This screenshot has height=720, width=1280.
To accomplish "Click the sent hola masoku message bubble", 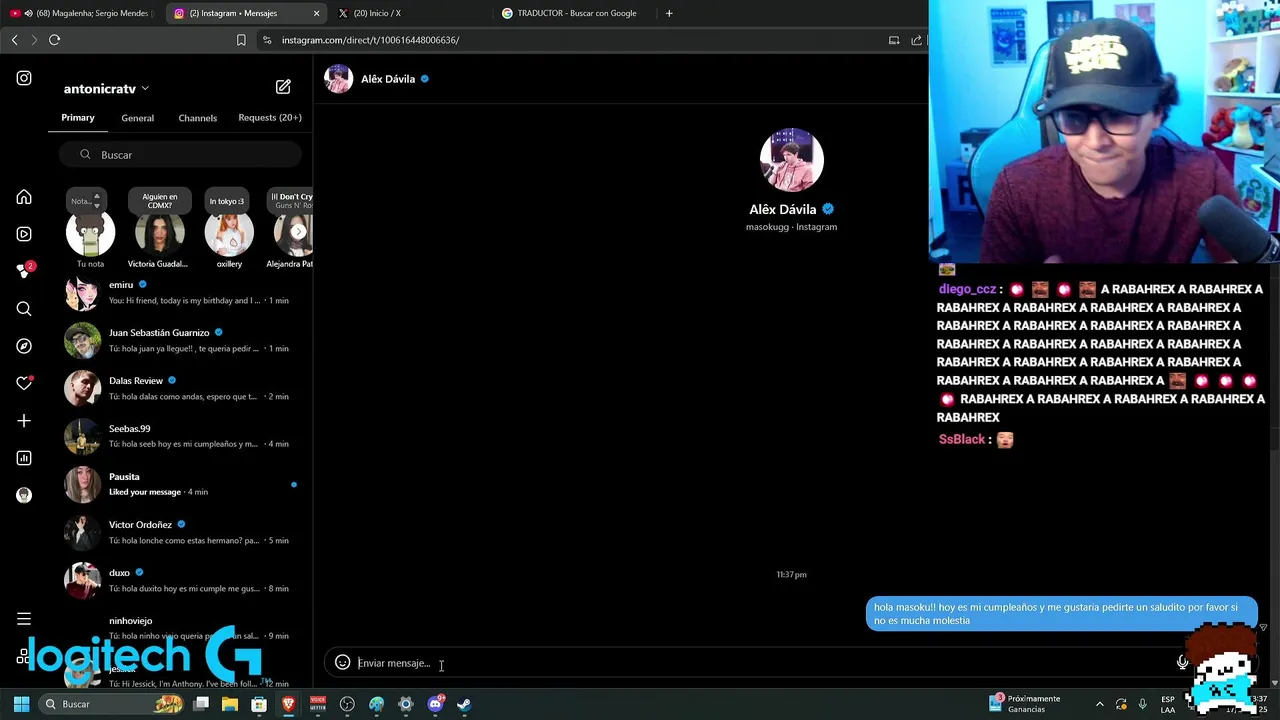I will [1061, 614].
